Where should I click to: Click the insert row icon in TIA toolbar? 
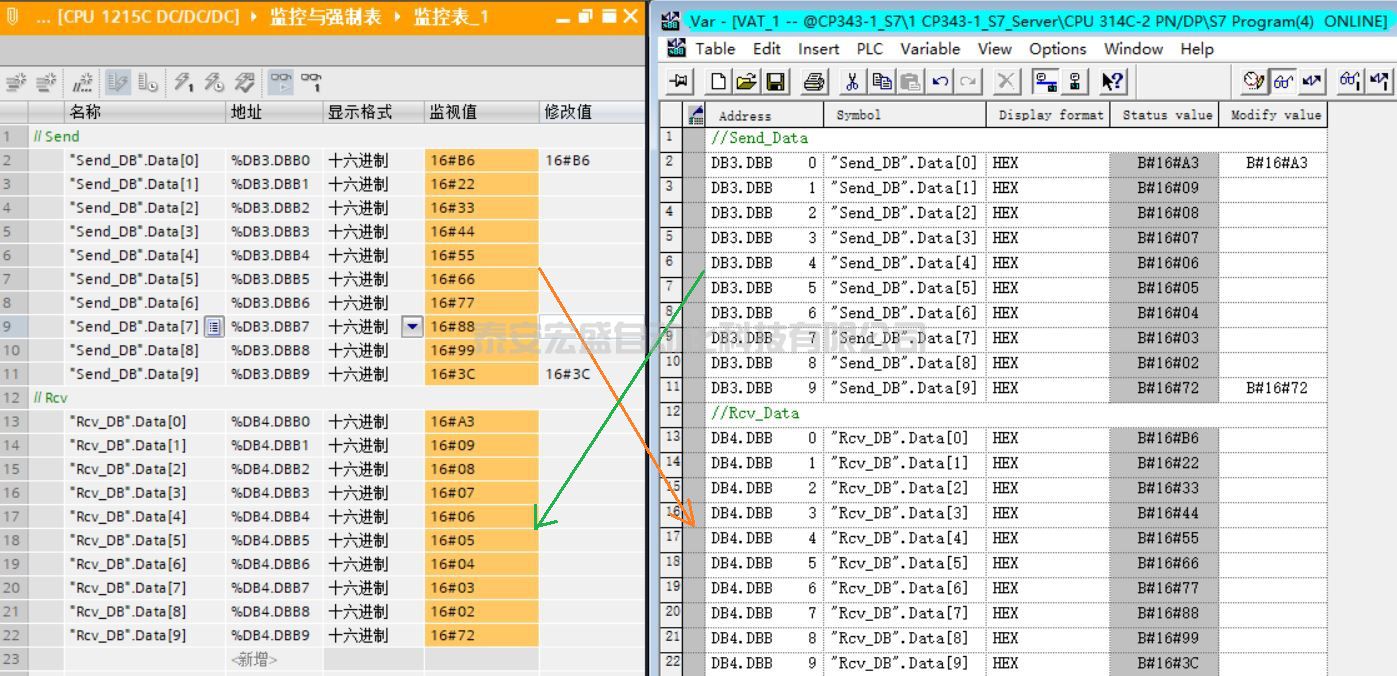coord(16,83)
